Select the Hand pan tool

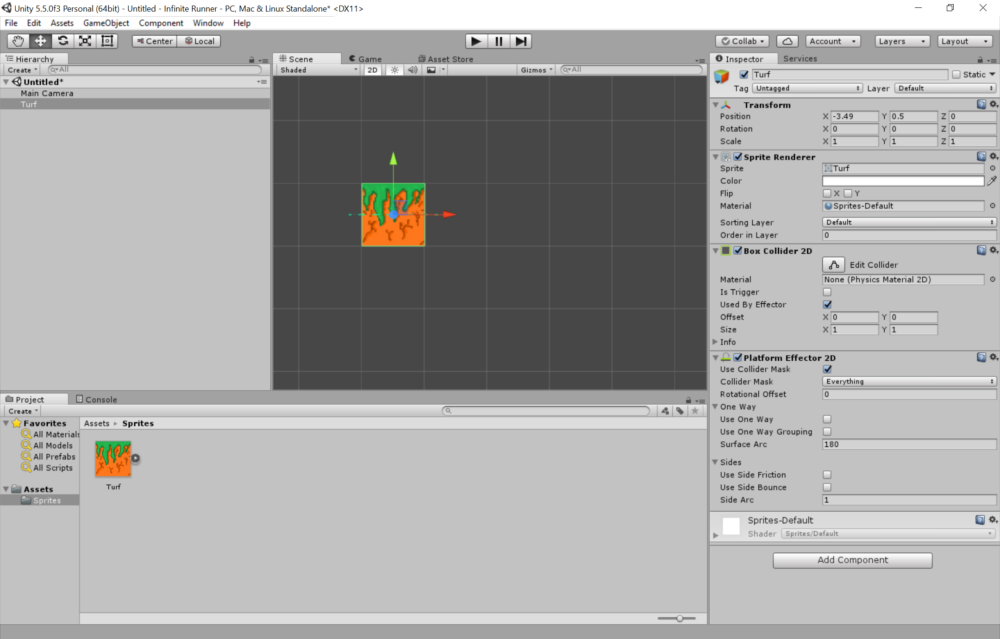coord(16,41)
